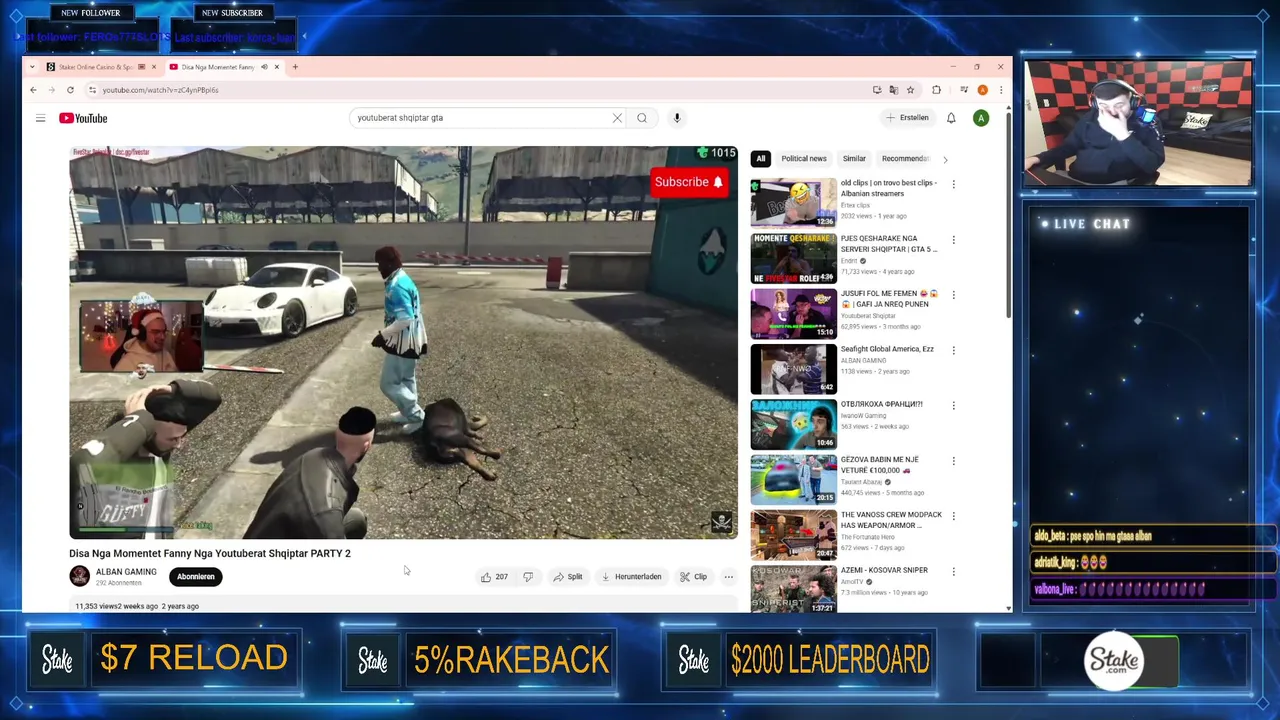Go back in the browser
The width and height of the screenshot is (1280, 720).
point(33,90)
